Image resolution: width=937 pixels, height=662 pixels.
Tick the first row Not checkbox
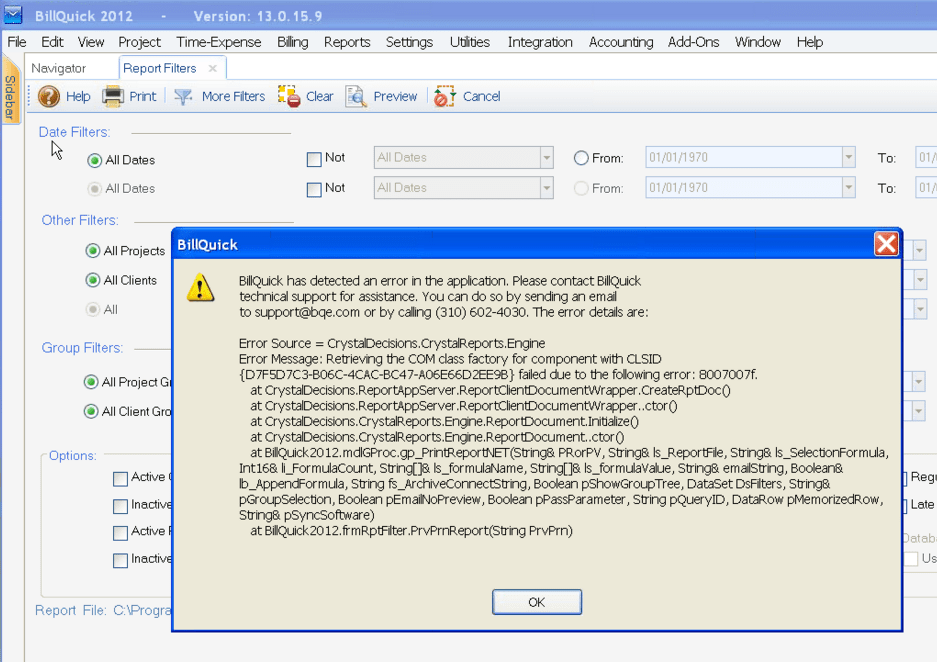(x=314, y=160)
